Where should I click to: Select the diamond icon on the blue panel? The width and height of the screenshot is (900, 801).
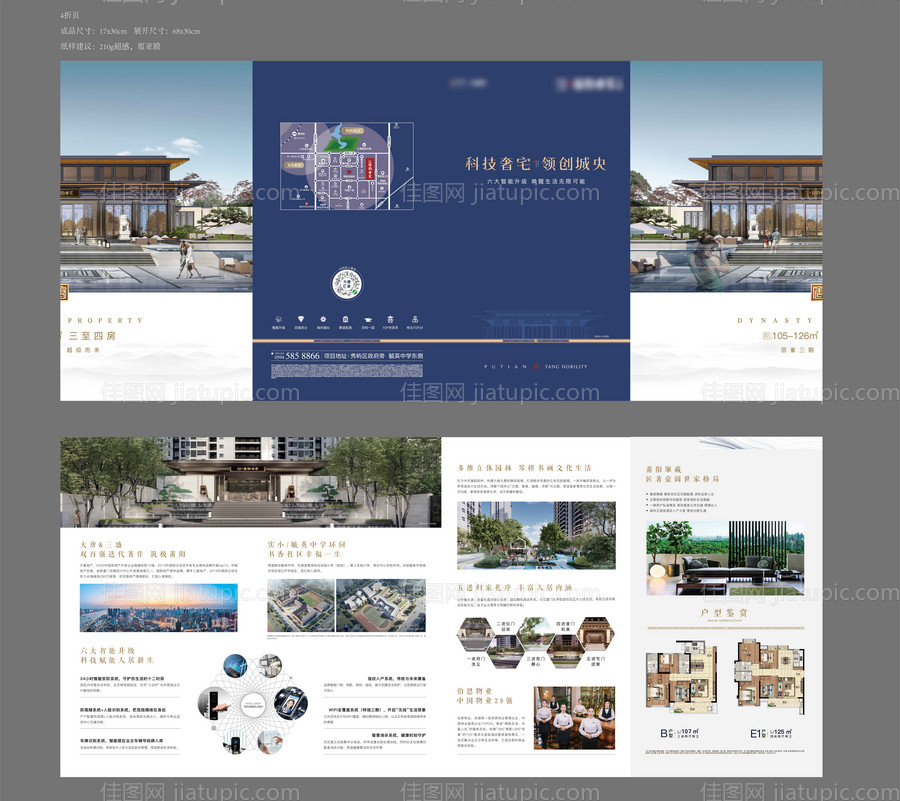301,318
